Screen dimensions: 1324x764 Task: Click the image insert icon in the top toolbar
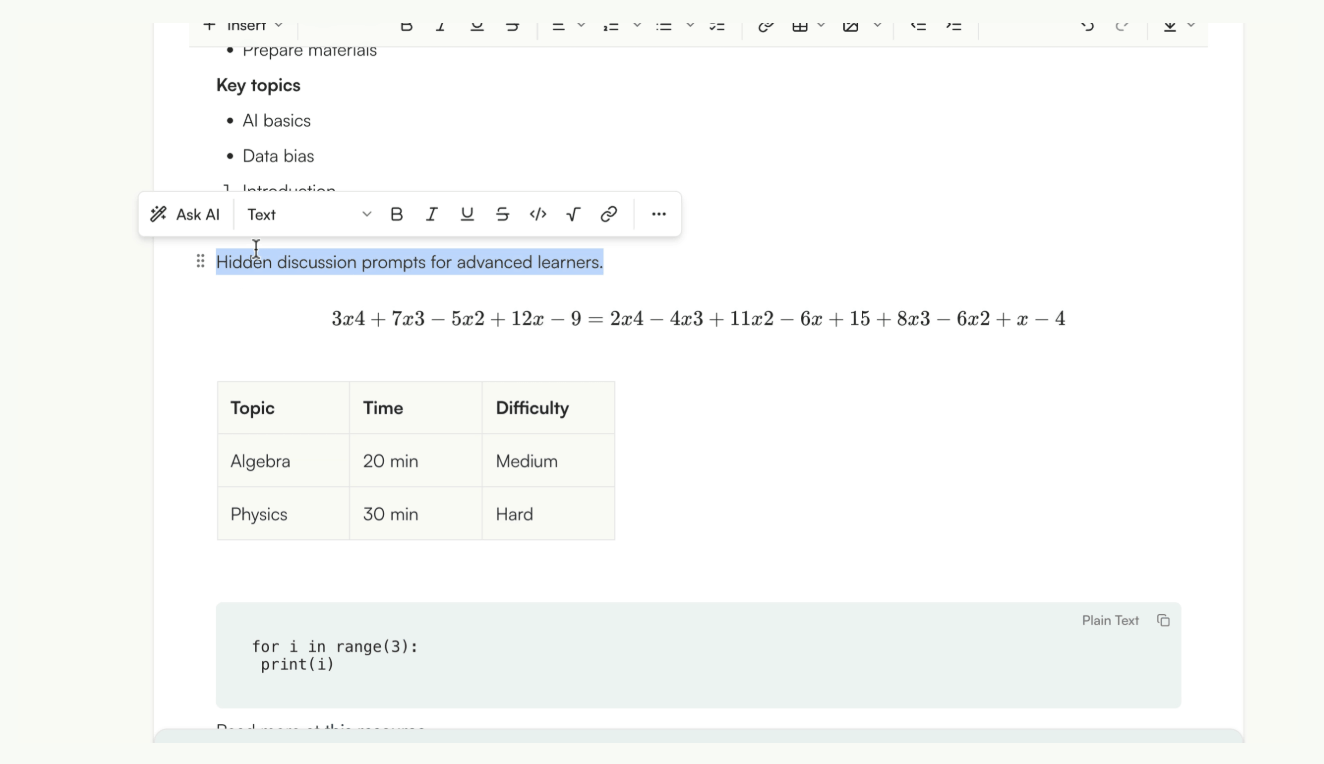click(852, 27)
